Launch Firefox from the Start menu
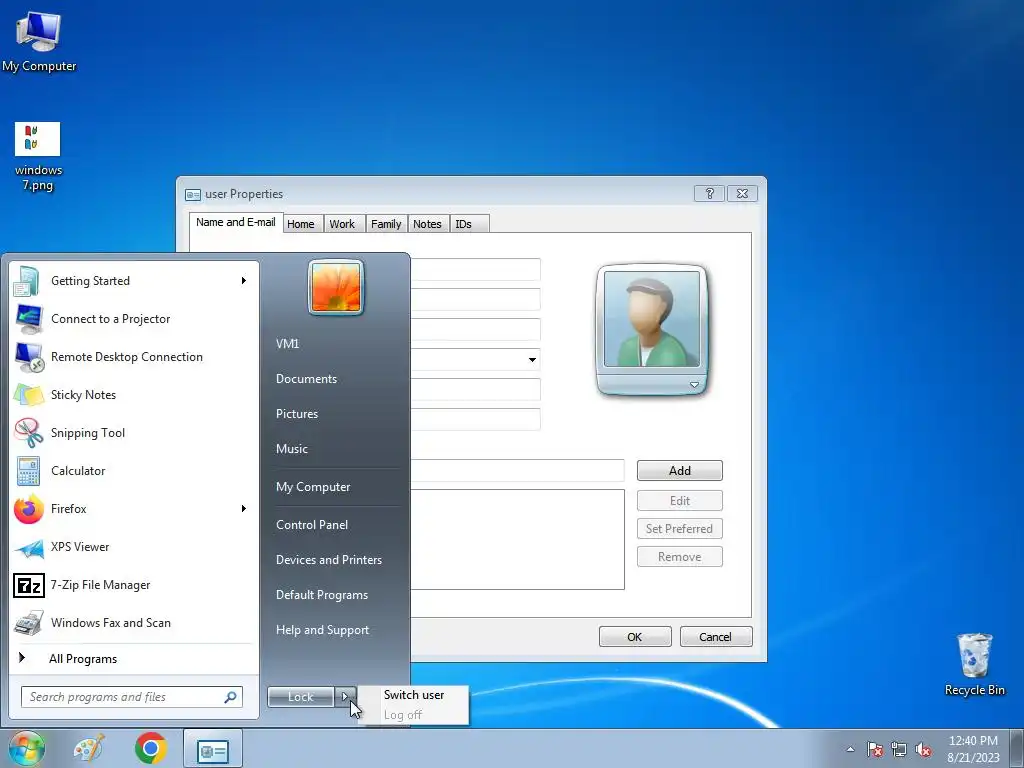The width and height of the screenshot is (1024, 768). pyautogui.click(x=134, y=509)
